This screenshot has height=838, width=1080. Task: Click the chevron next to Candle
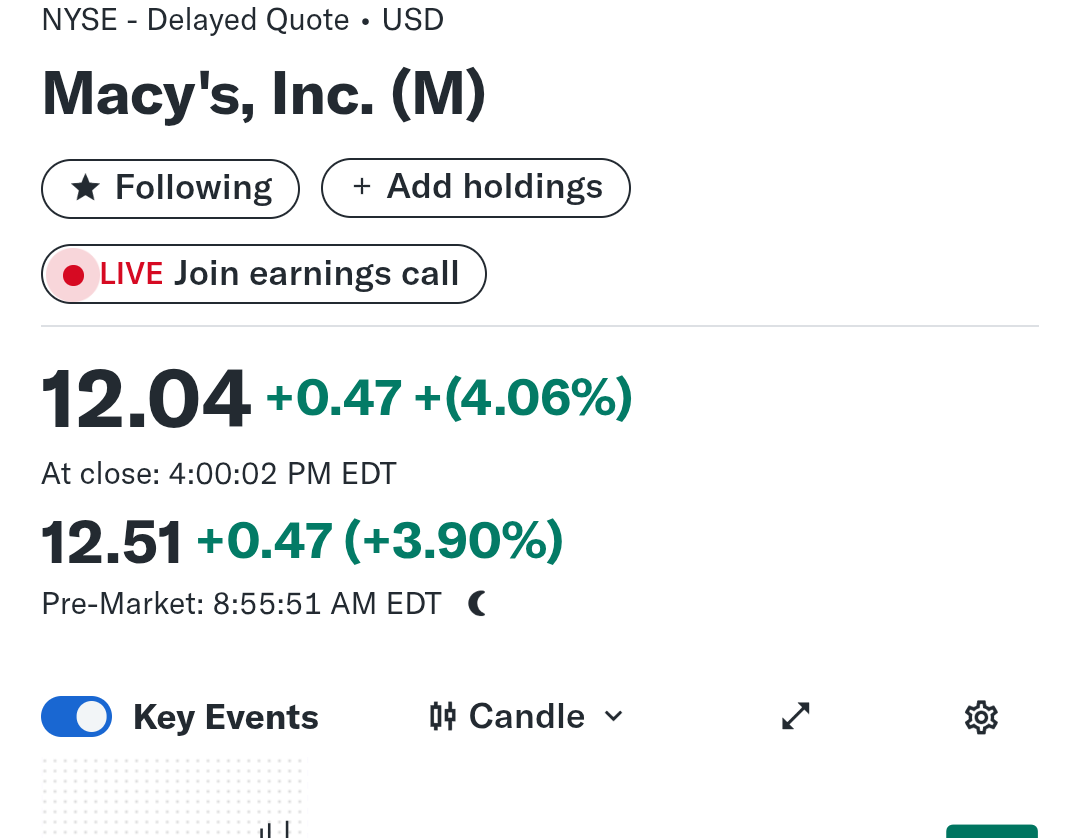pyautogui.click(x=614, y=716)
